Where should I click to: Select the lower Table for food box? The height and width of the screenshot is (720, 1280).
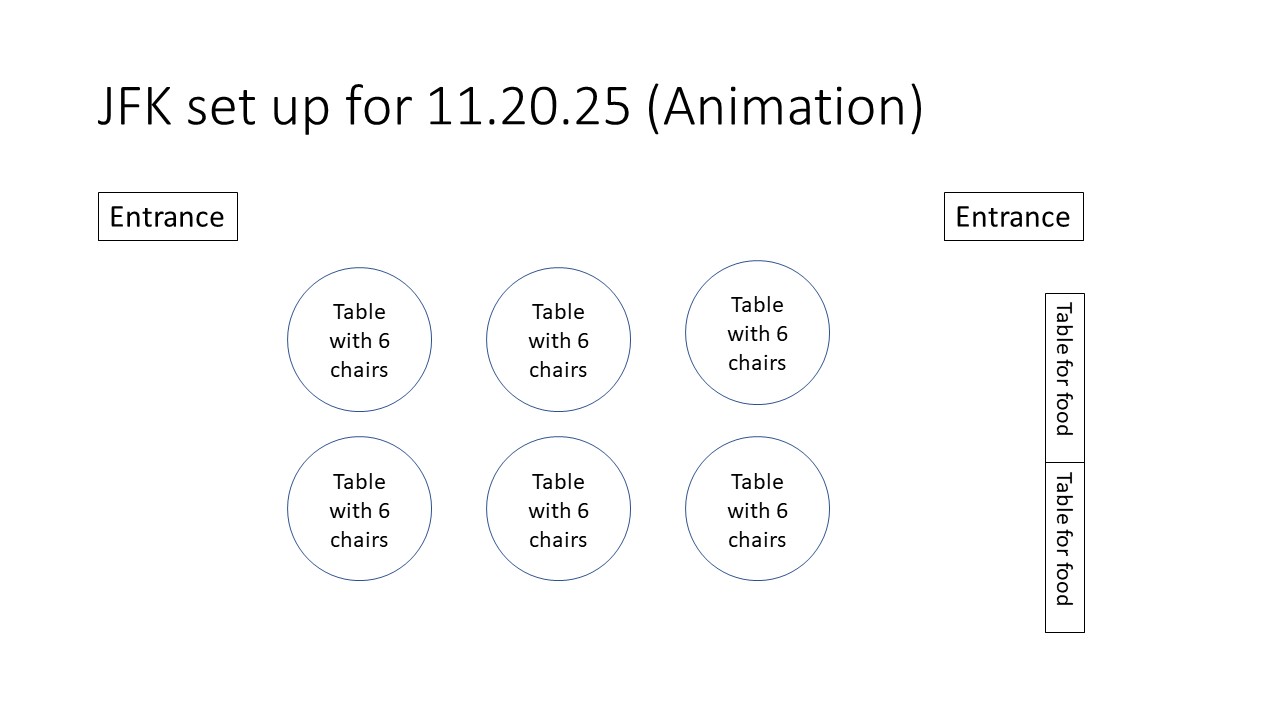click(1064, 547)
